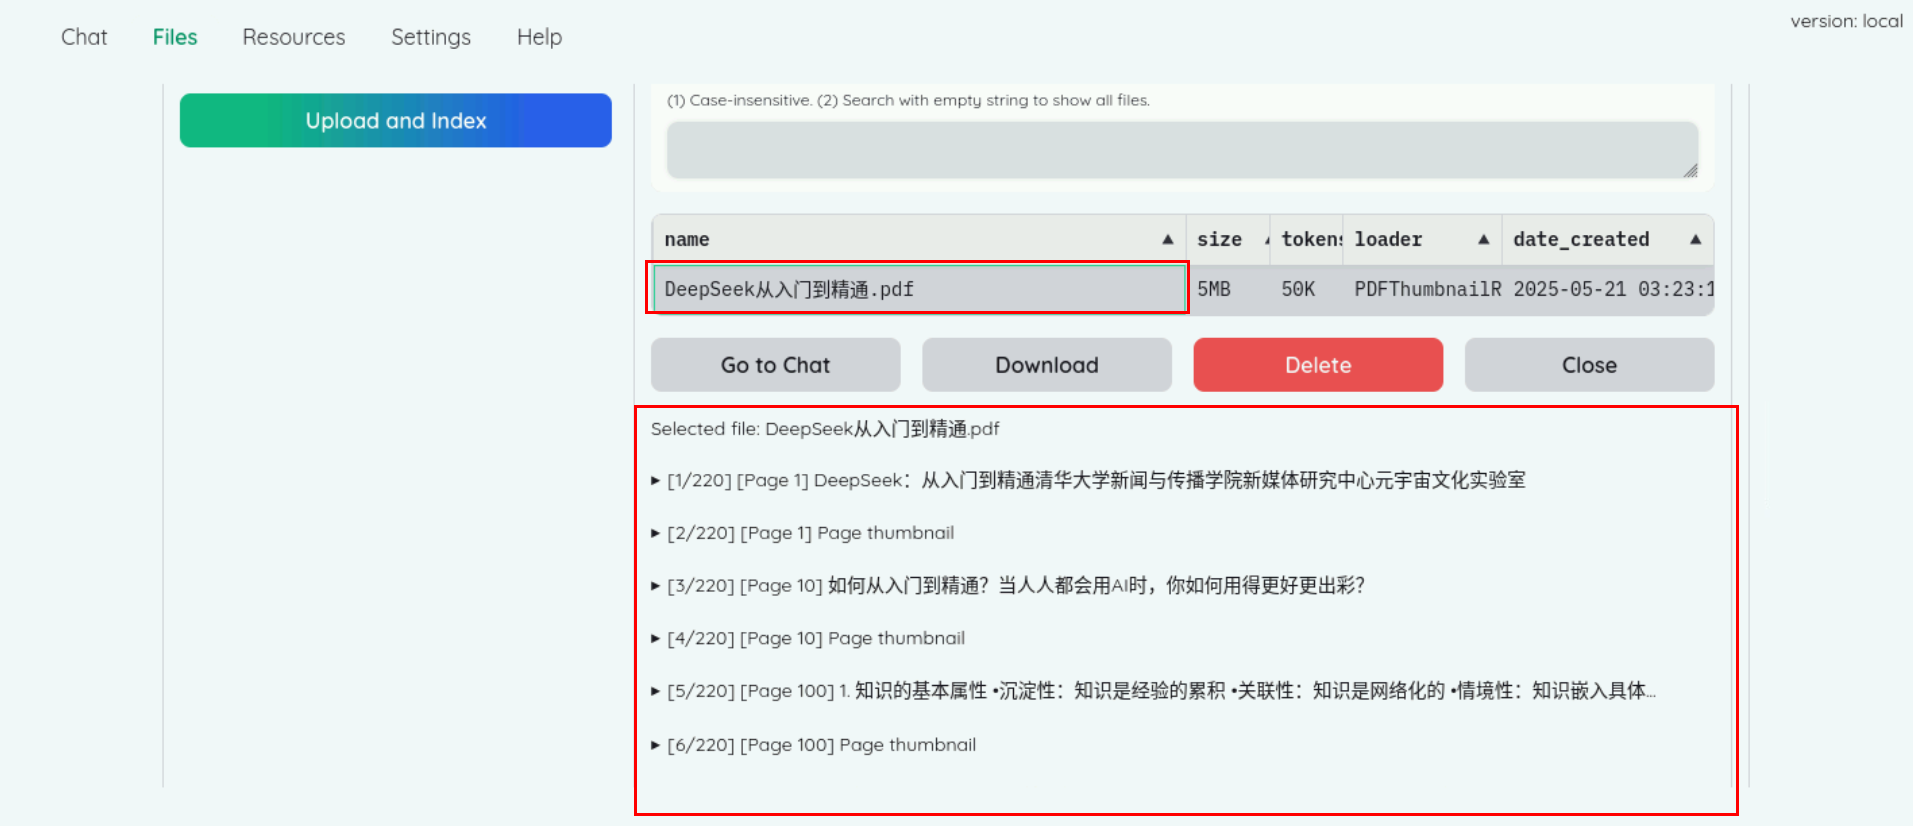The height and width of the screenshot is (826, 1913).
Task: Click the 2025-05-21 date created cell
Action: [1608, 289]
